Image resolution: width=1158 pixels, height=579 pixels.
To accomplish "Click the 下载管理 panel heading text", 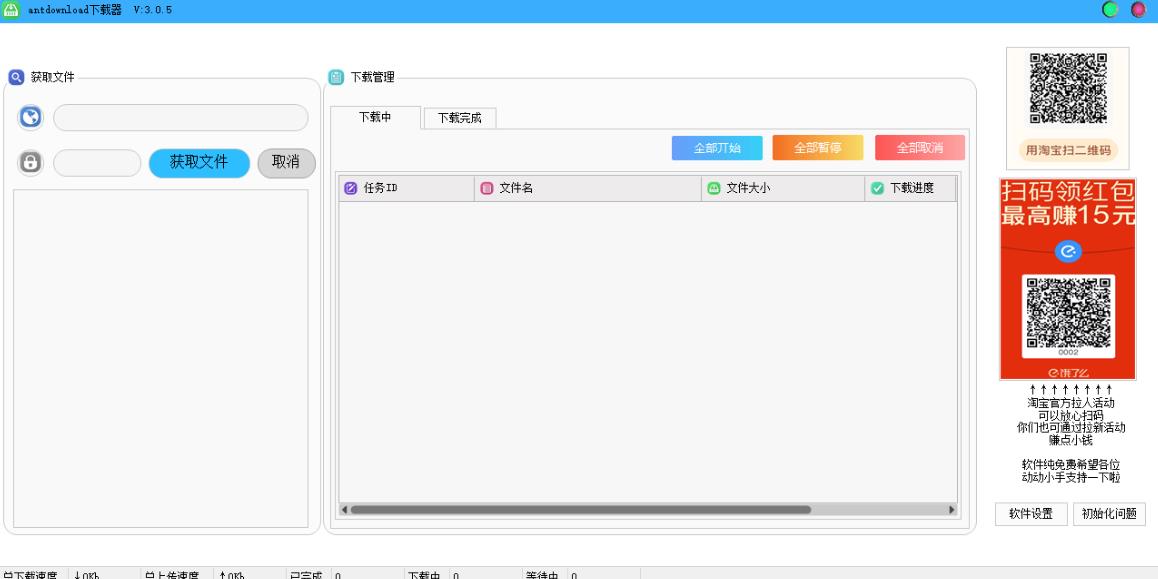I will click(372, 77).
